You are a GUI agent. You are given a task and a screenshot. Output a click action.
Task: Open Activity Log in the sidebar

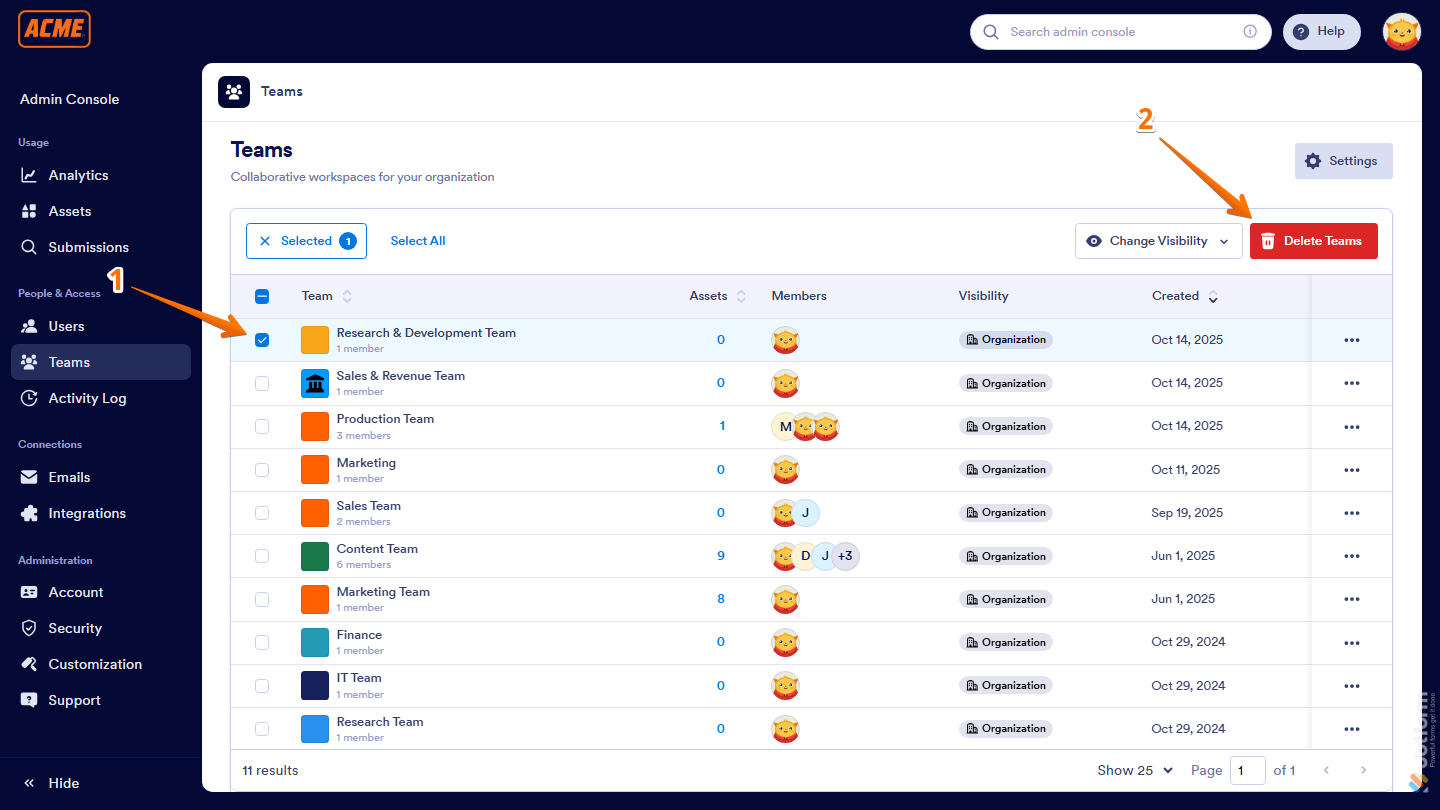101,398
